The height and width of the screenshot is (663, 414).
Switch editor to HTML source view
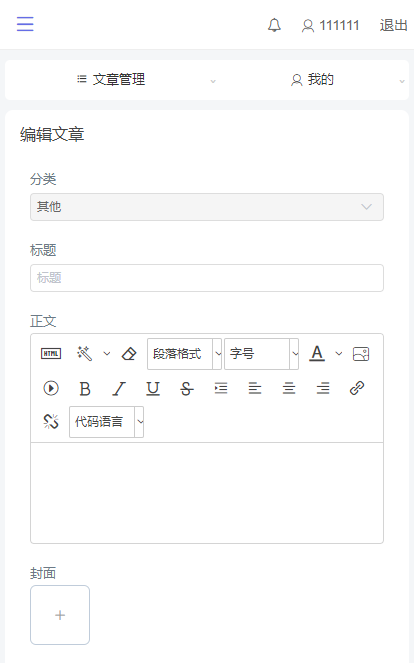(x=51, y=353)
